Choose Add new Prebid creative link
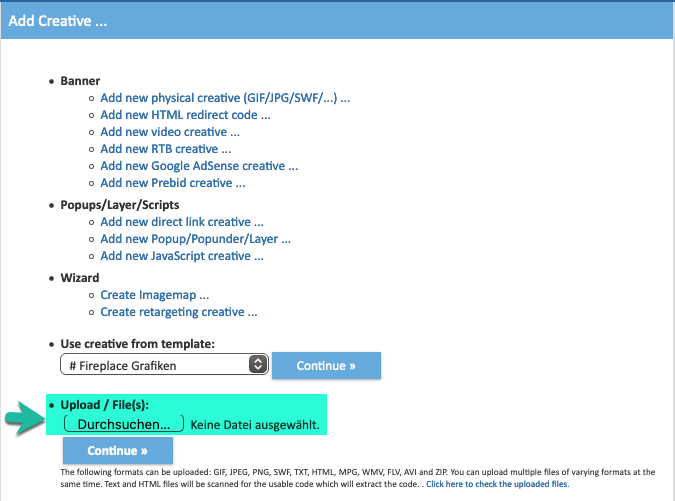Viewport: 675px width, 501px height. 173,183
